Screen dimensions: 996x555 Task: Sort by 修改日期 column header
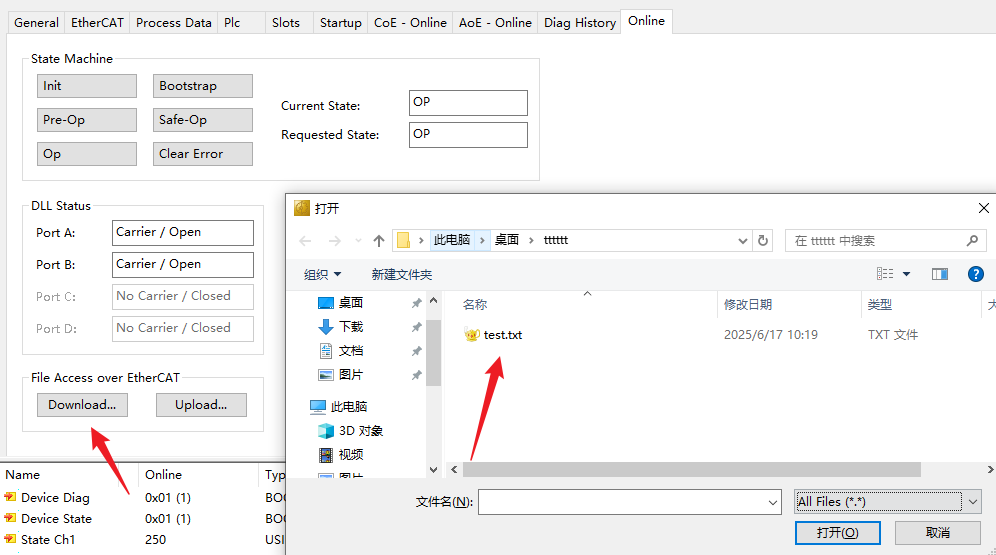[x=748, y=305]
